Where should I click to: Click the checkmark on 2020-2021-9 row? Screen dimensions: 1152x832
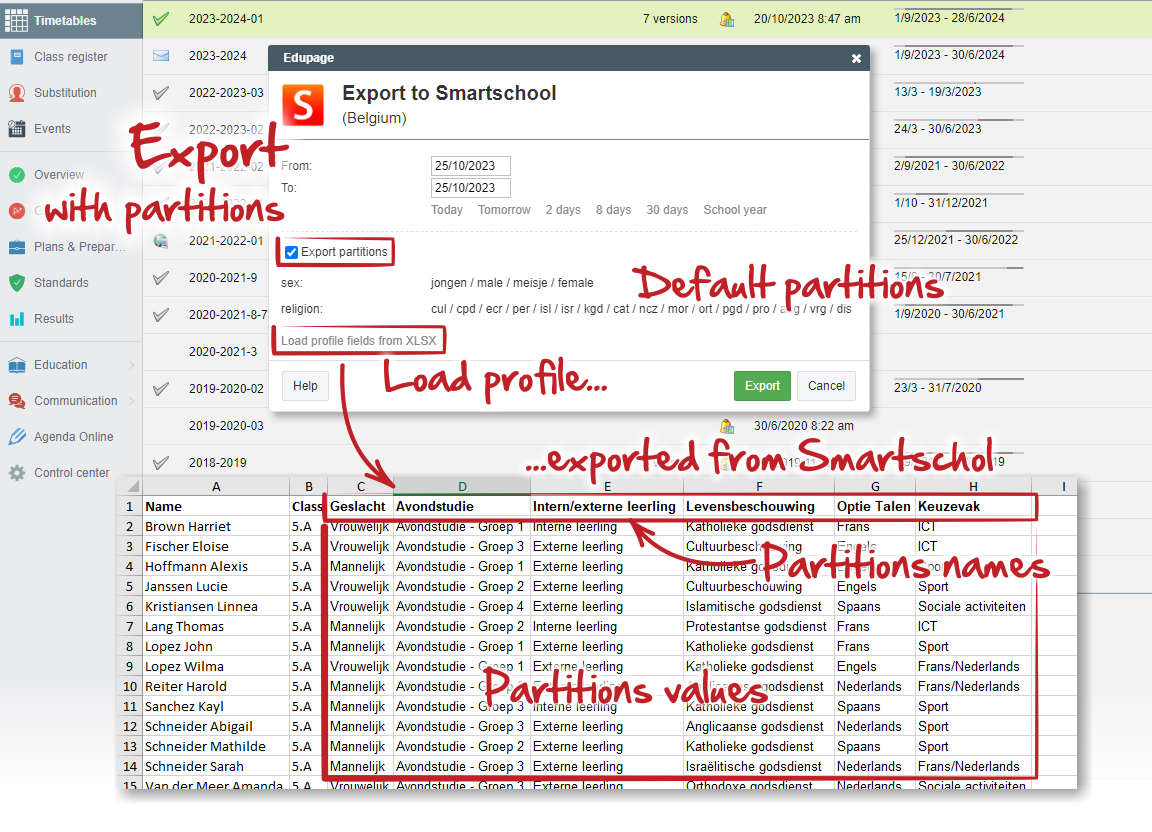[161, 278]
